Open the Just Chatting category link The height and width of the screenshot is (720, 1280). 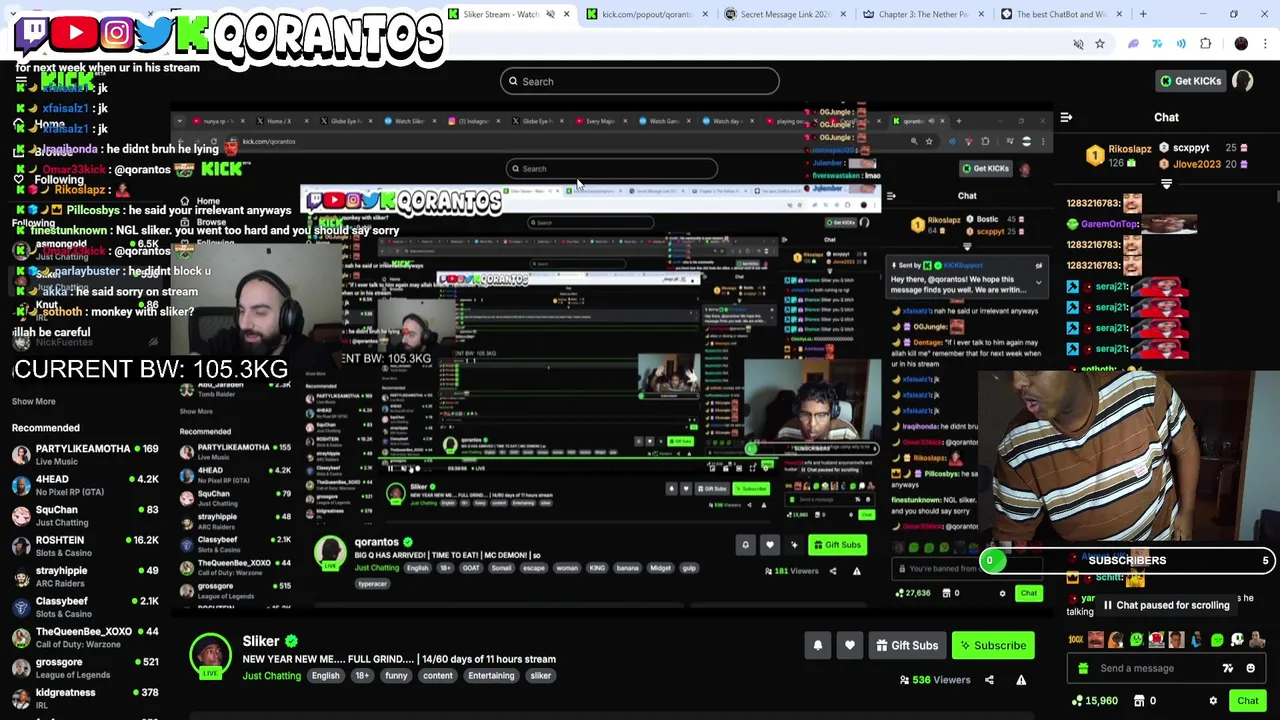(x=271, y=676)
